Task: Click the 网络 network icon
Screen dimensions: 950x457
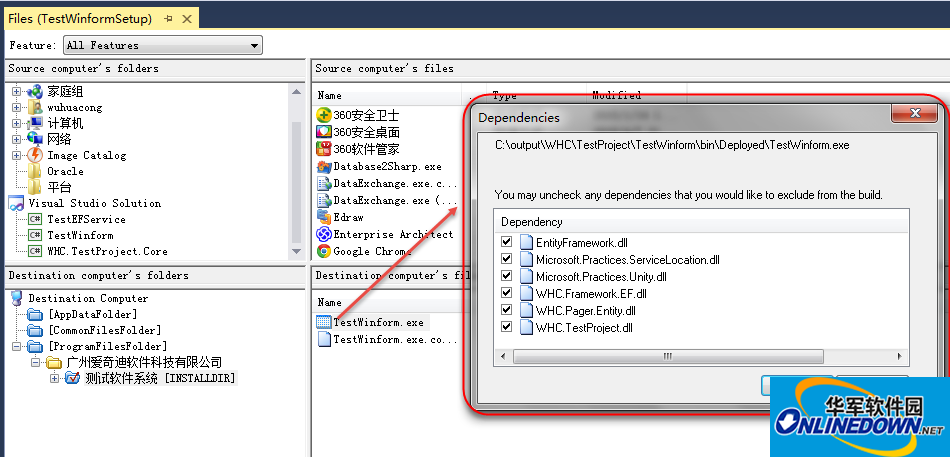Action: click(36, 139)
